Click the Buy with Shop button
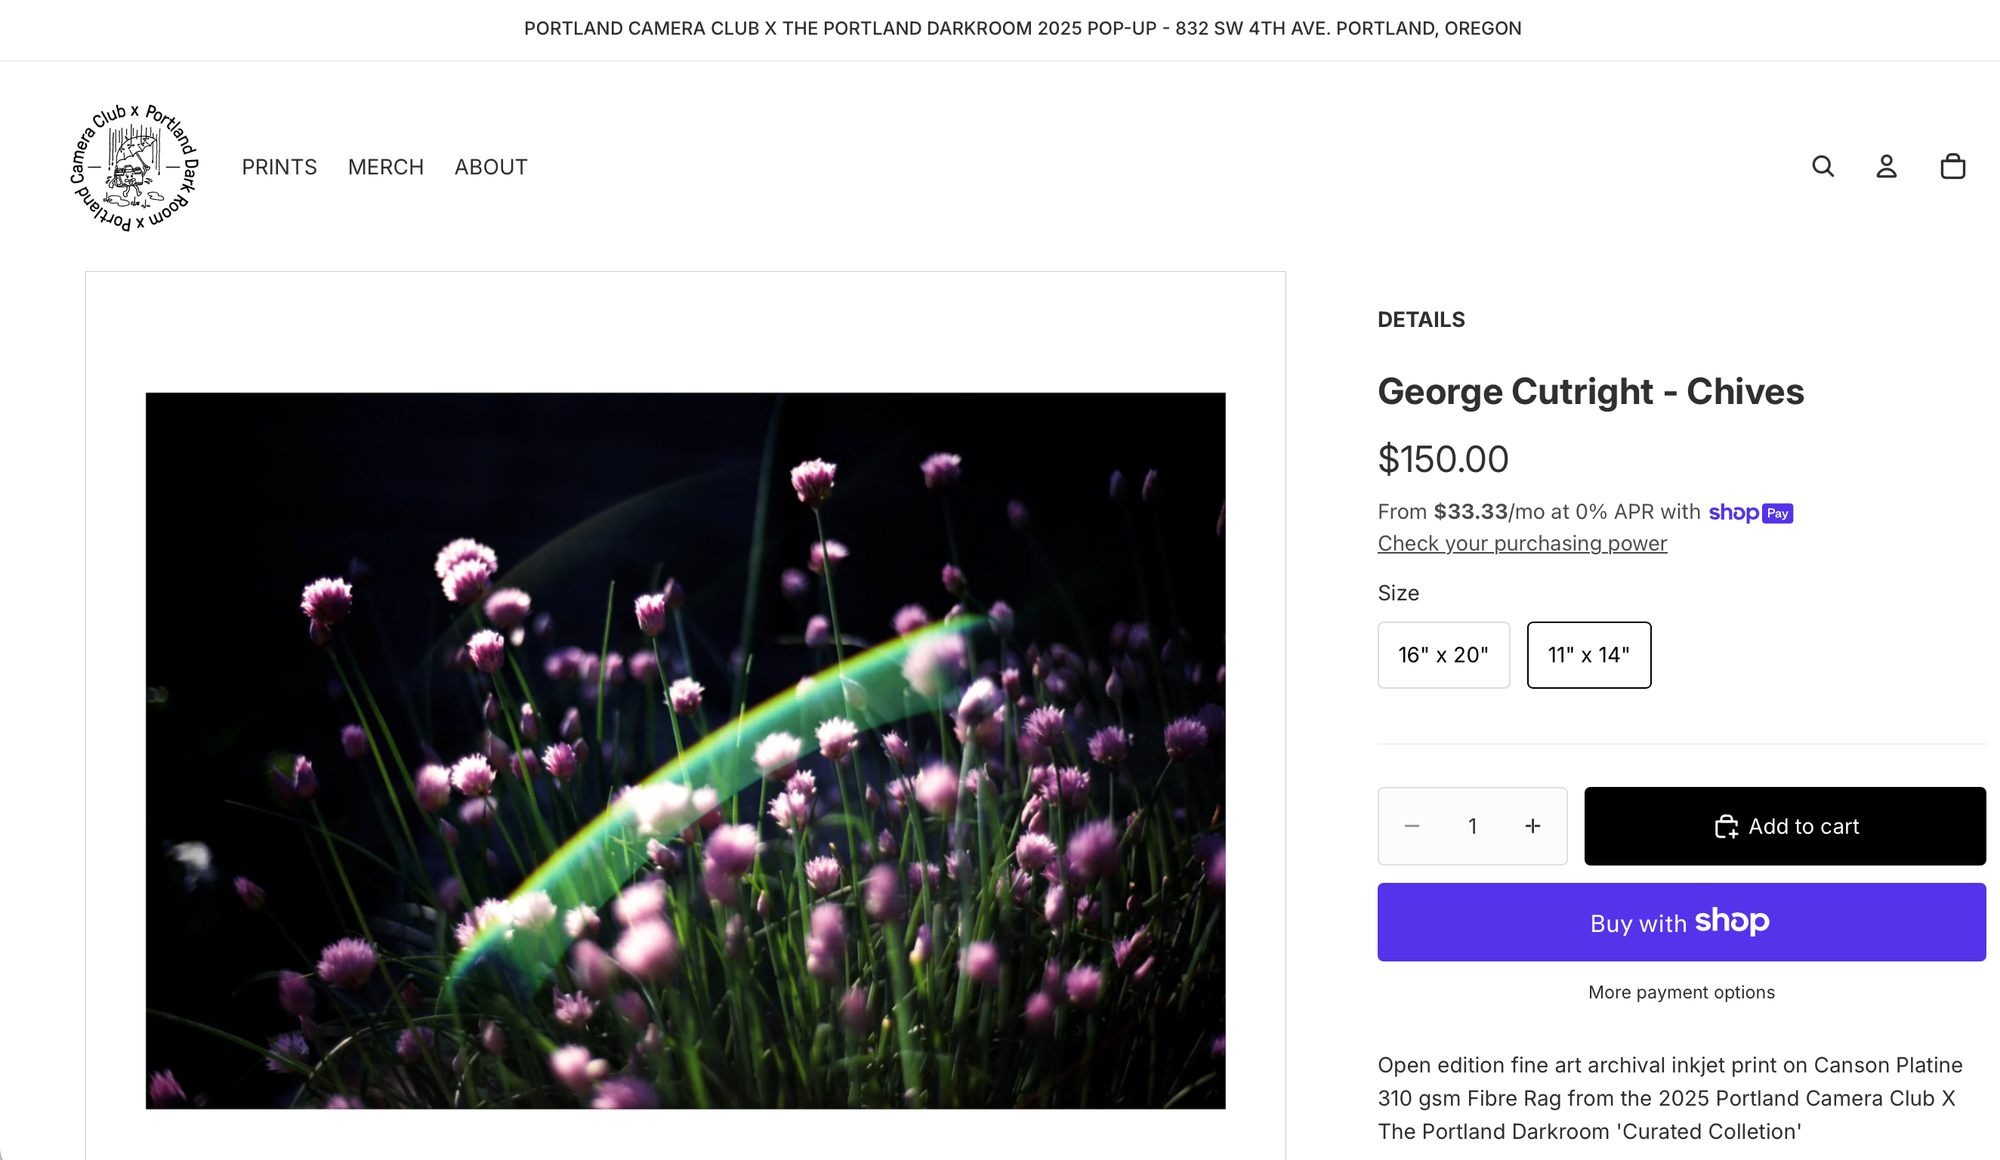2000x1160 pixels. point(1681,922)
